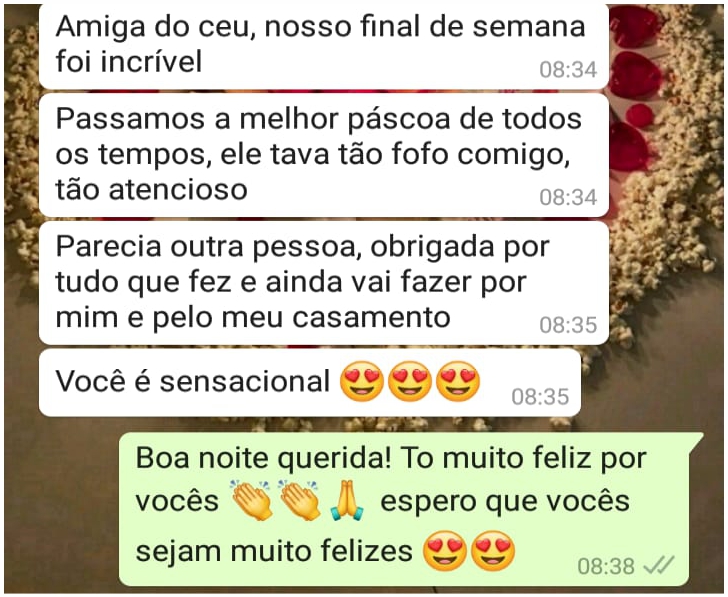Select the green "Boa noite querida" reply bubble
The width and height of the screenshot is (728, 597).
click(411, 509)
